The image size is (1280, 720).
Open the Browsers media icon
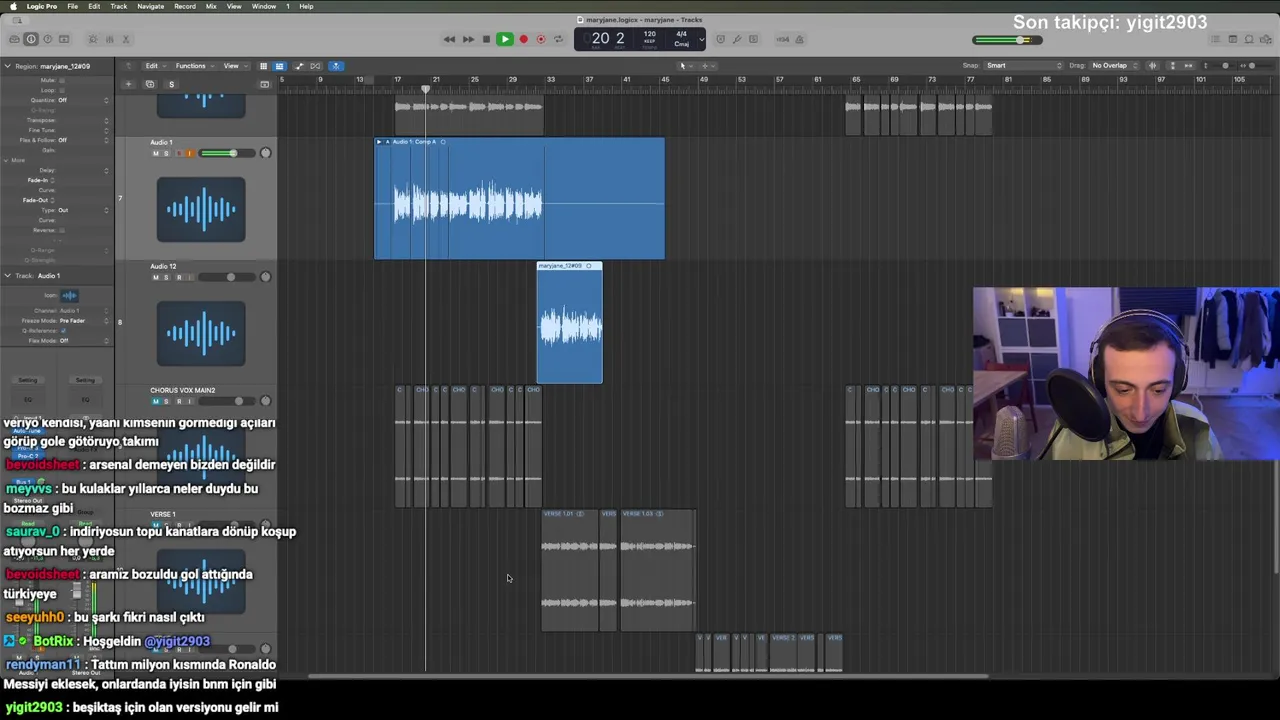tap(1267, 39)
